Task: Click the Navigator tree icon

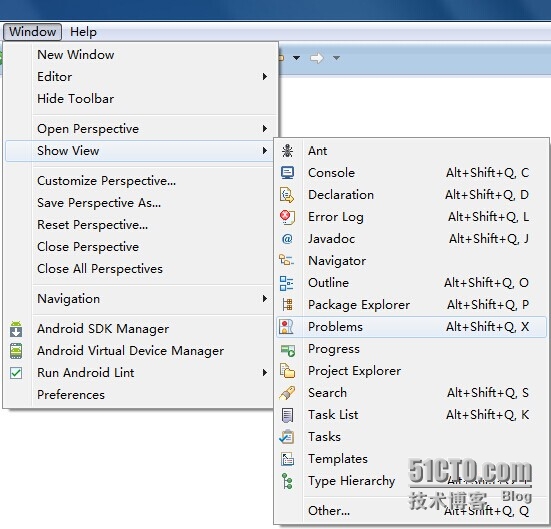Action: tap(287, 260)
